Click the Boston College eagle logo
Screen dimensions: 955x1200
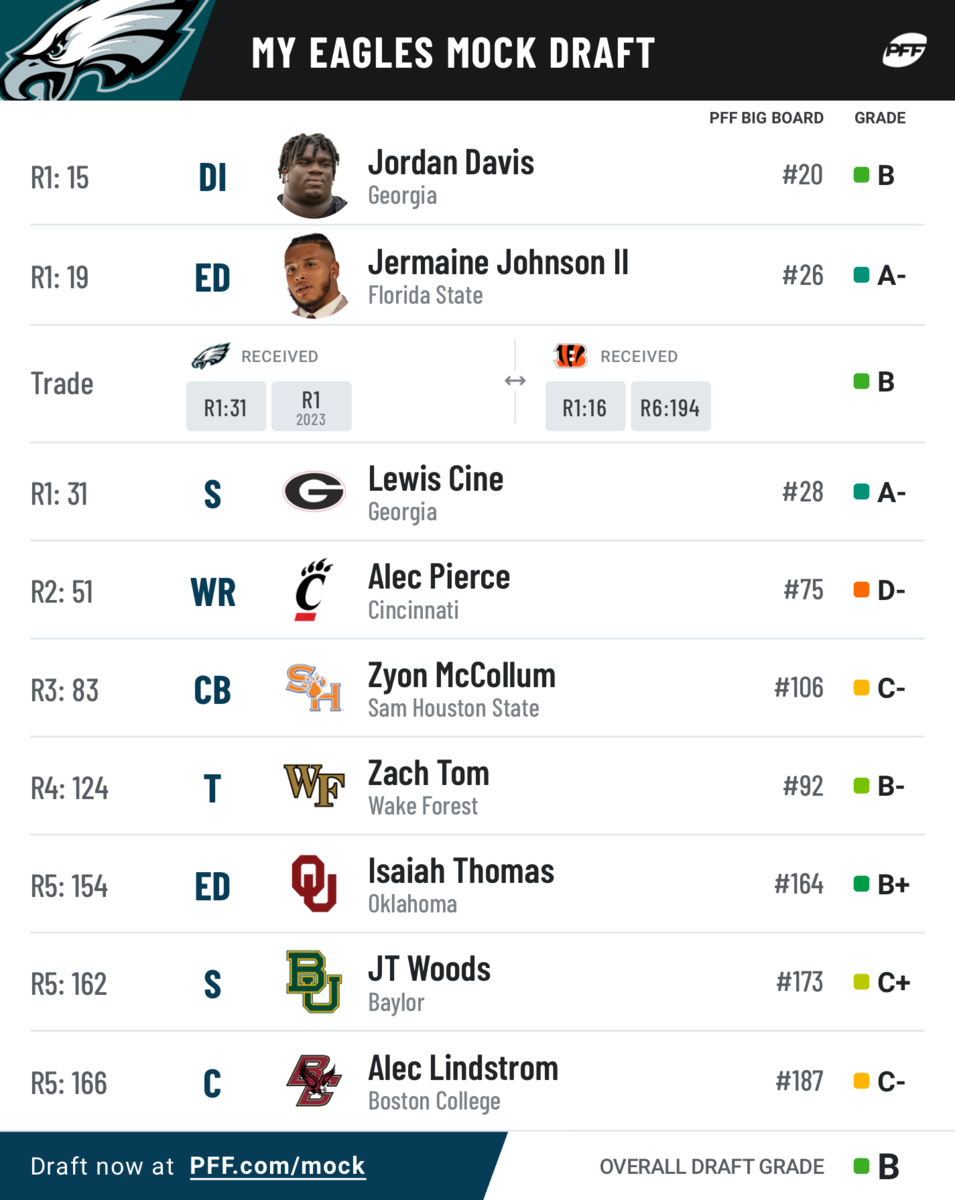pyautogui.click(x=314, y=1080)
